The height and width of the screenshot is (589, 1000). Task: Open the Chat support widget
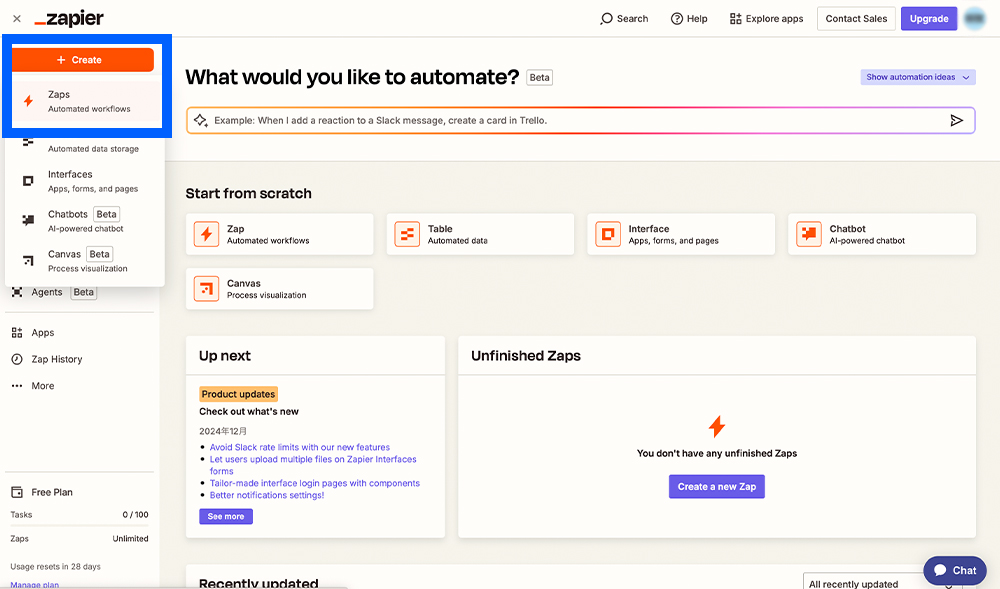(x=955, y=571)
